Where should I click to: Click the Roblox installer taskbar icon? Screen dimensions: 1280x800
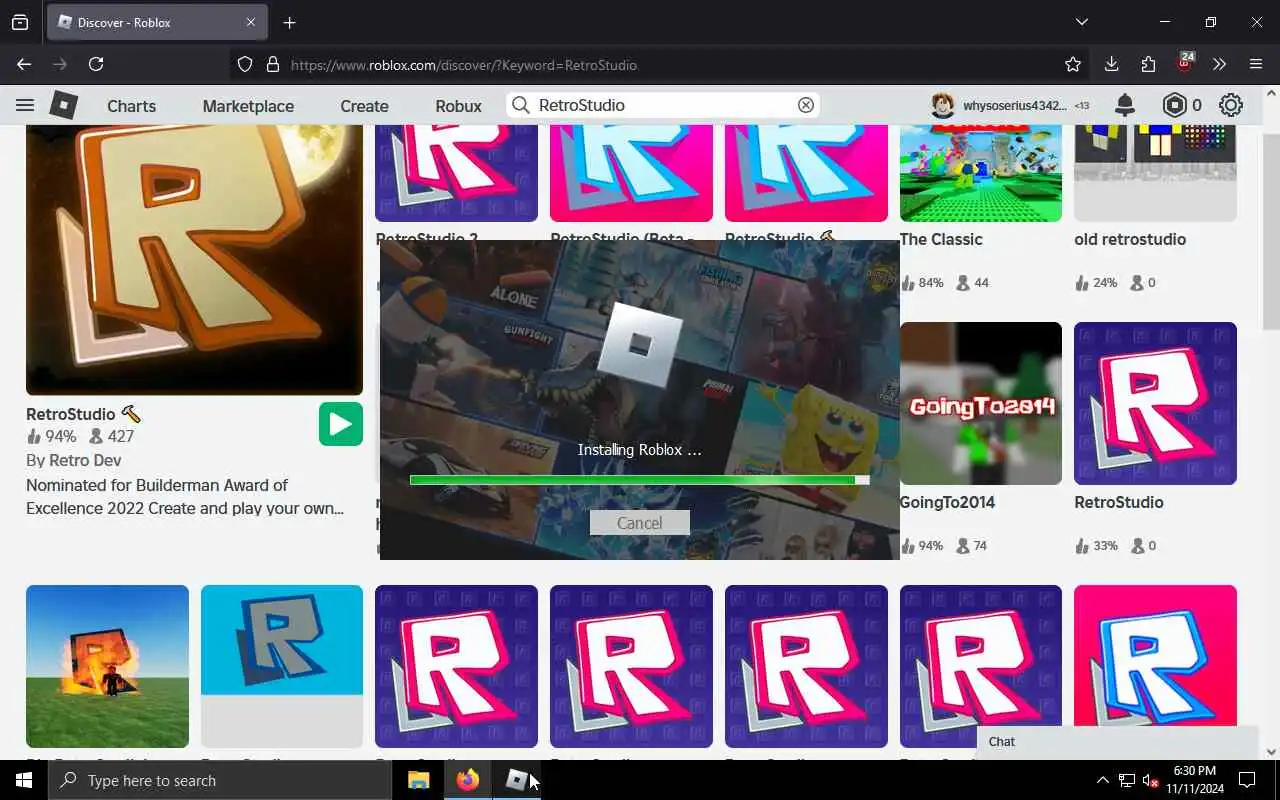[x=516, y=780]
